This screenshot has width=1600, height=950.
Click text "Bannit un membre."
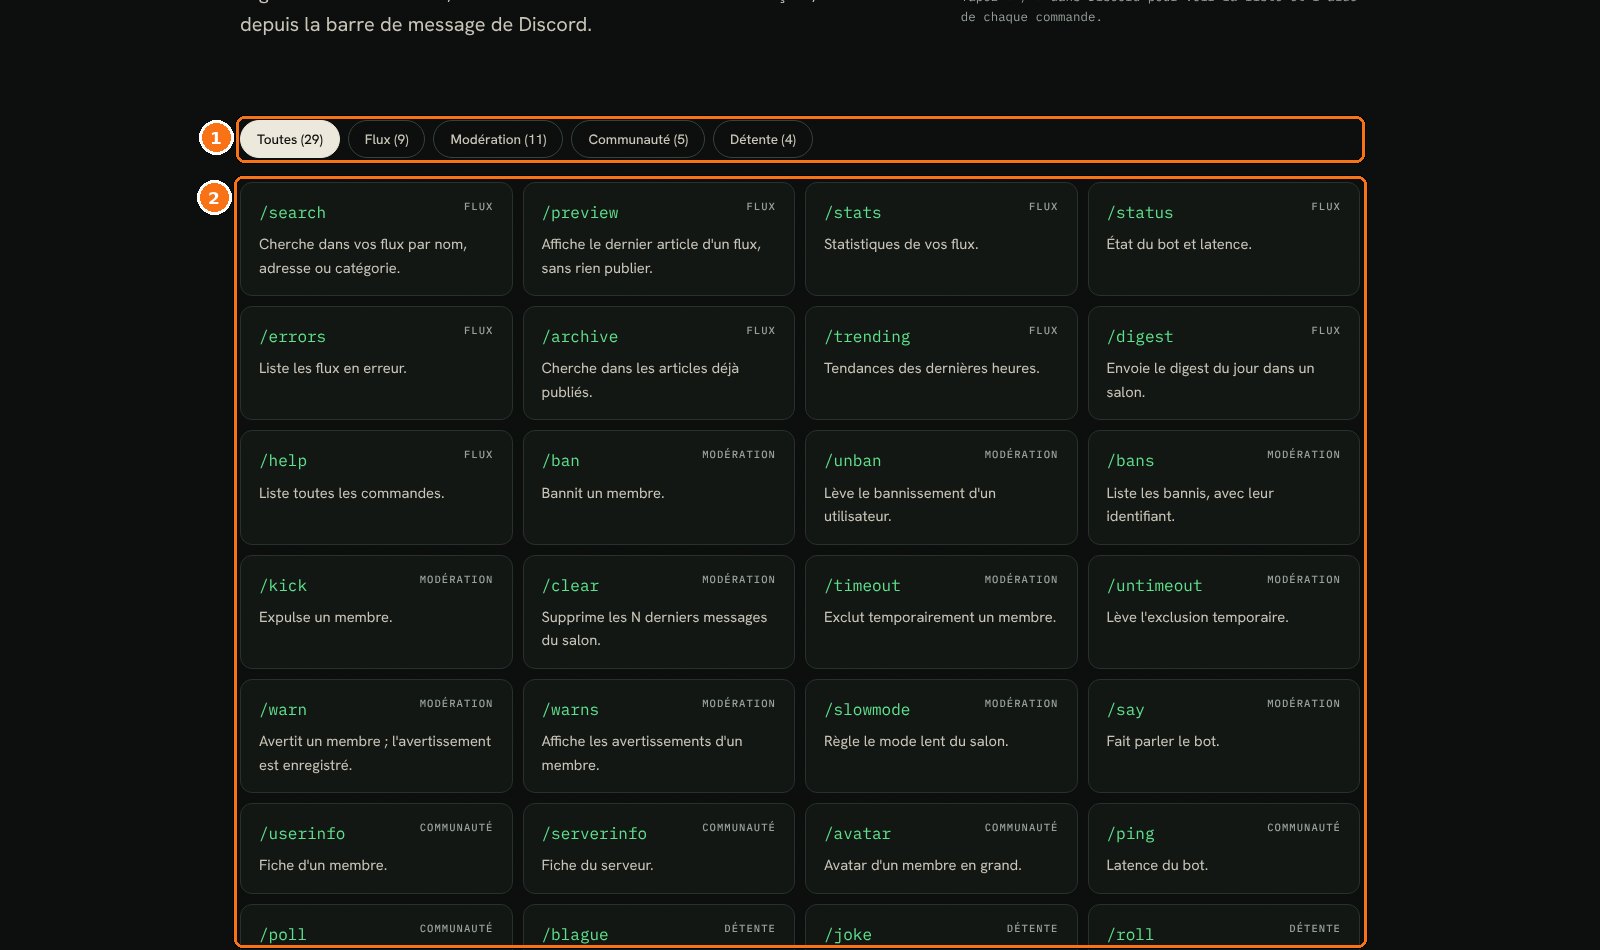tap(603, 493)
